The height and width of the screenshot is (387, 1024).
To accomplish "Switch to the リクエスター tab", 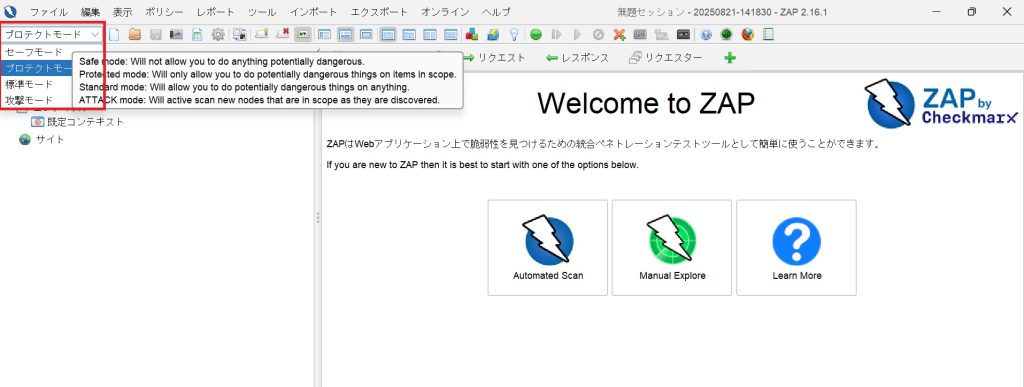I will [665, 58].
